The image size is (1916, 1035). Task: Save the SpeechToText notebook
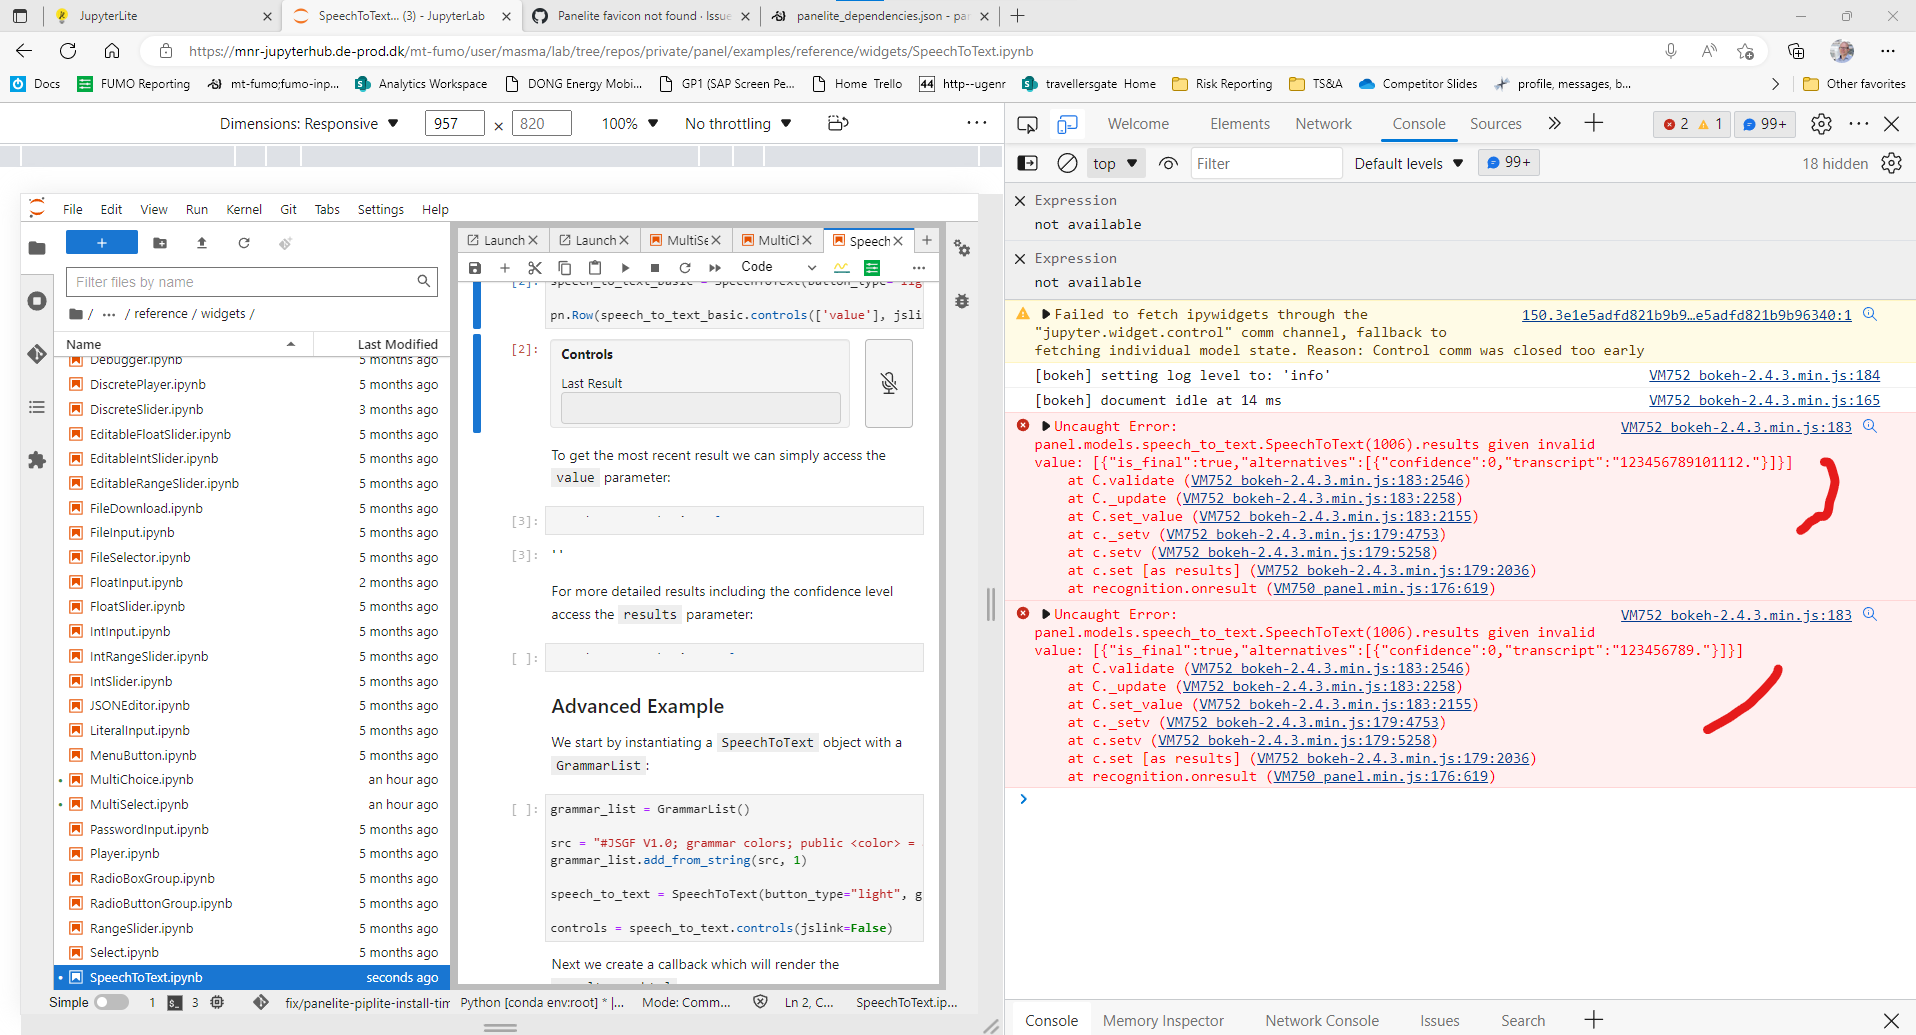475,267
